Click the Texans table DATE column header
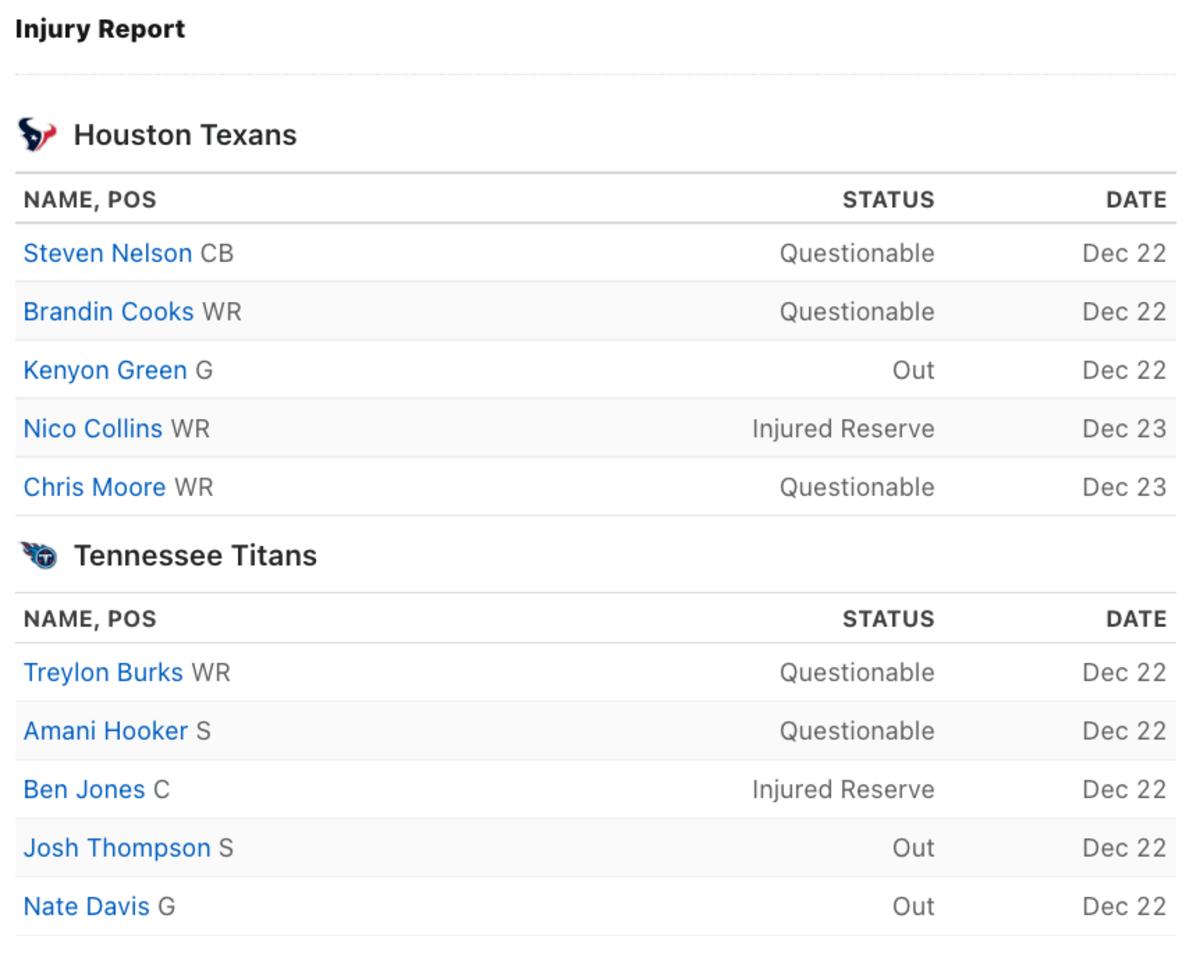The height and width of the screenshot is (968, 1200). [1136, 200]
